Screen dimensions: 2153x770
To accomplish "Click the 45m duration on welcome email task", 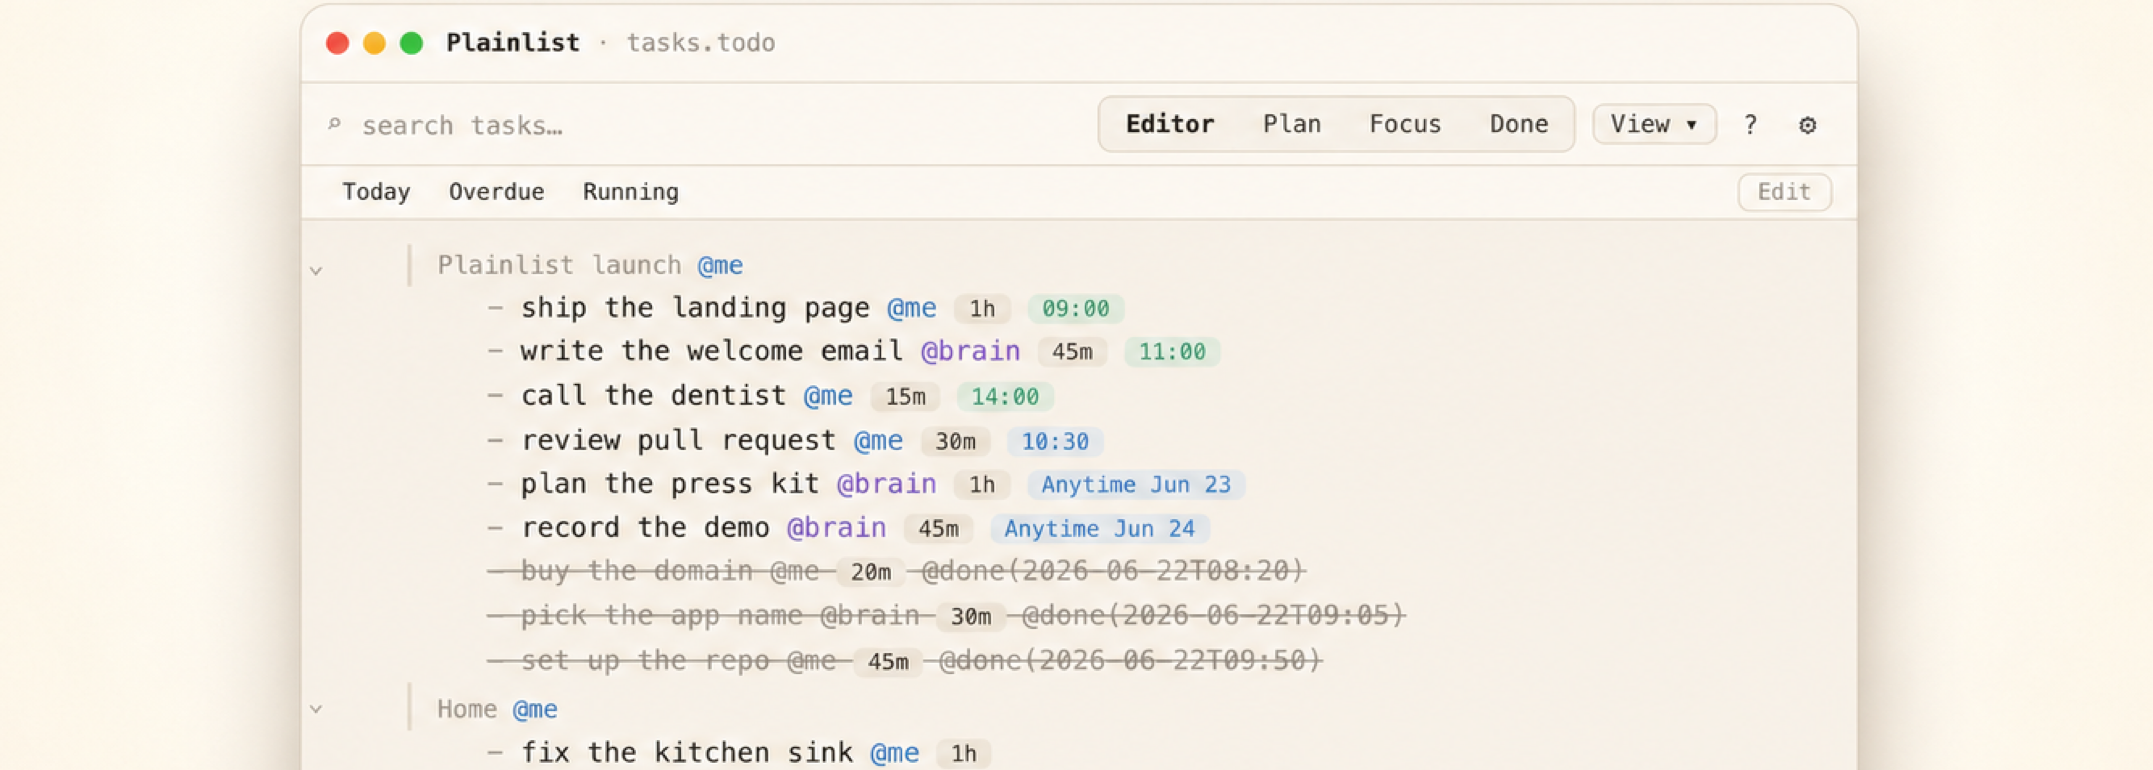I will pyautogui.click(x=1072, y=352).
